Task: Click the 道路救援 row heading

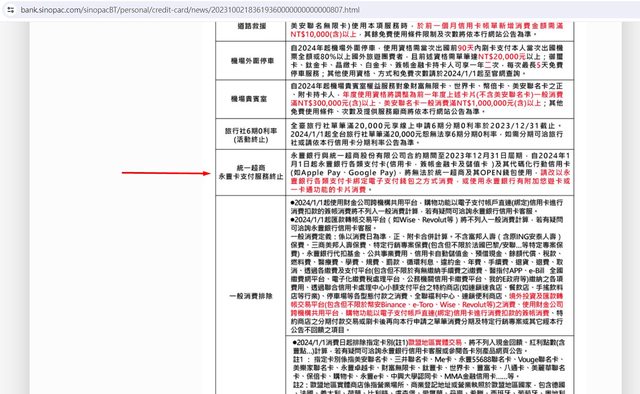Action: pyautogui.click(x=252, y=26)
